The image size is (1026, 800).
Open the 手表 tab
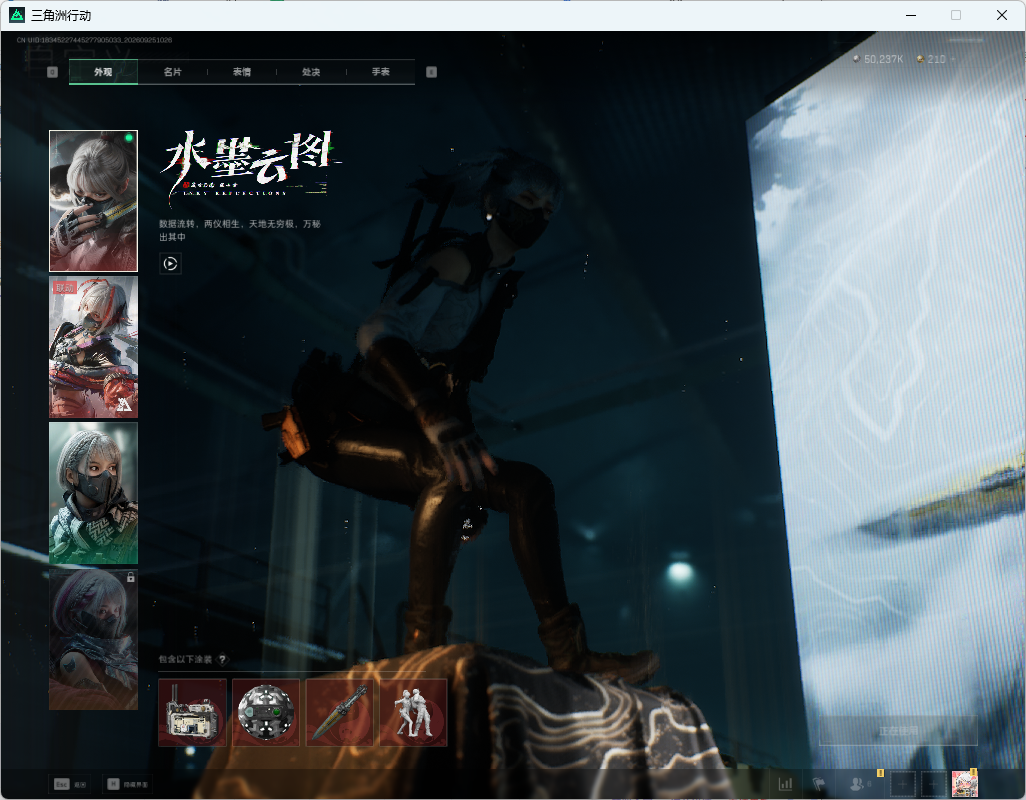381,72
